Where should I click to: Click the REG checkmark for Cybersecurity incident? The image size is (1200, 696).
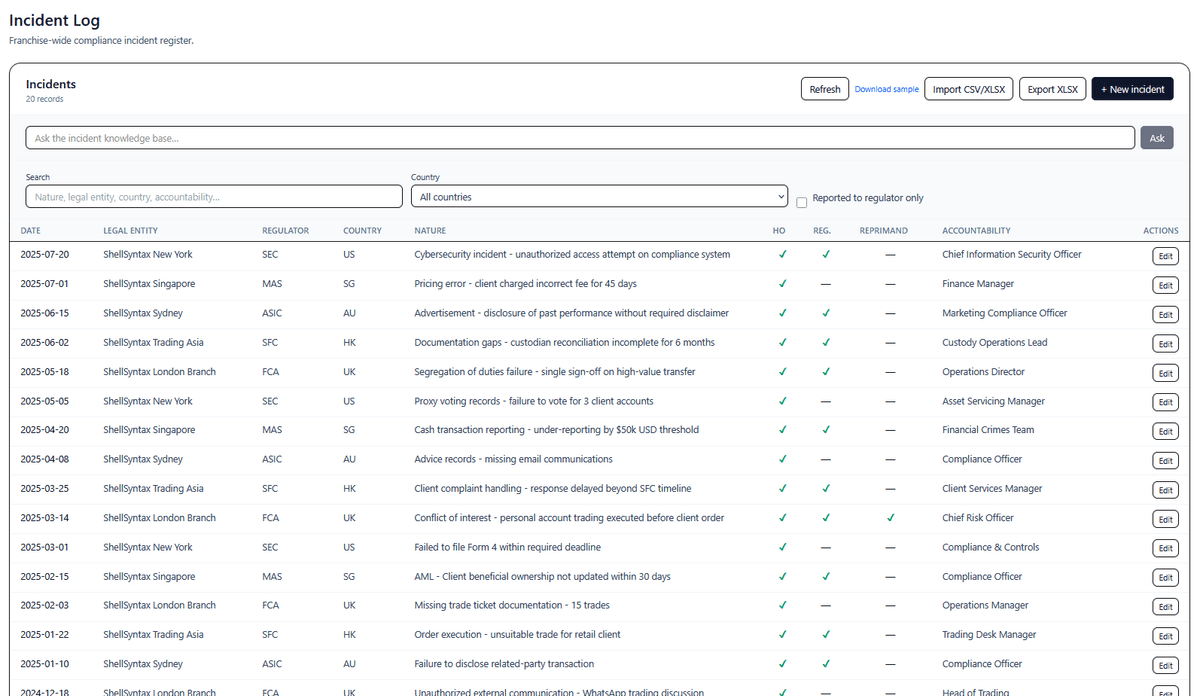click(826, 254)
